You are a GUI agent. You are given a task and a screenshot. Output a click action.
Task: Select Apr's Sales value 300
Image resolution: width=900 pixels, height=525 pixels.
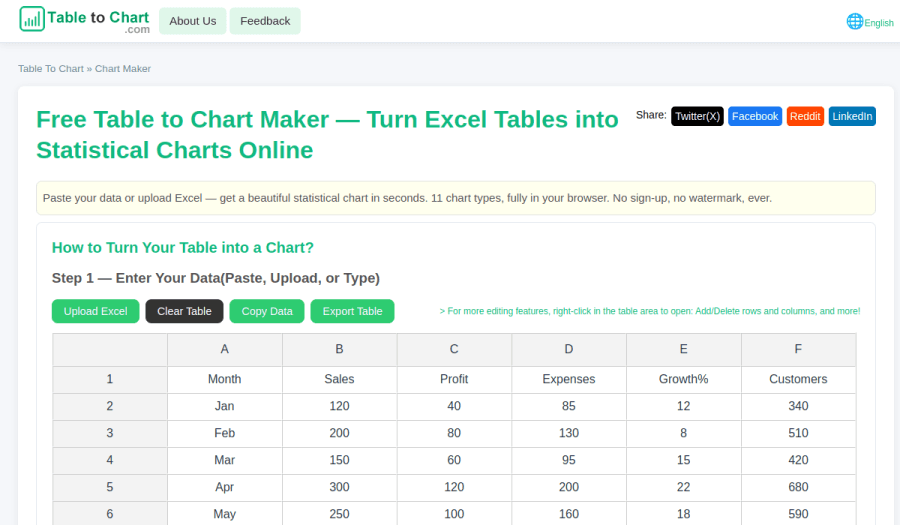tap(339, 487)
